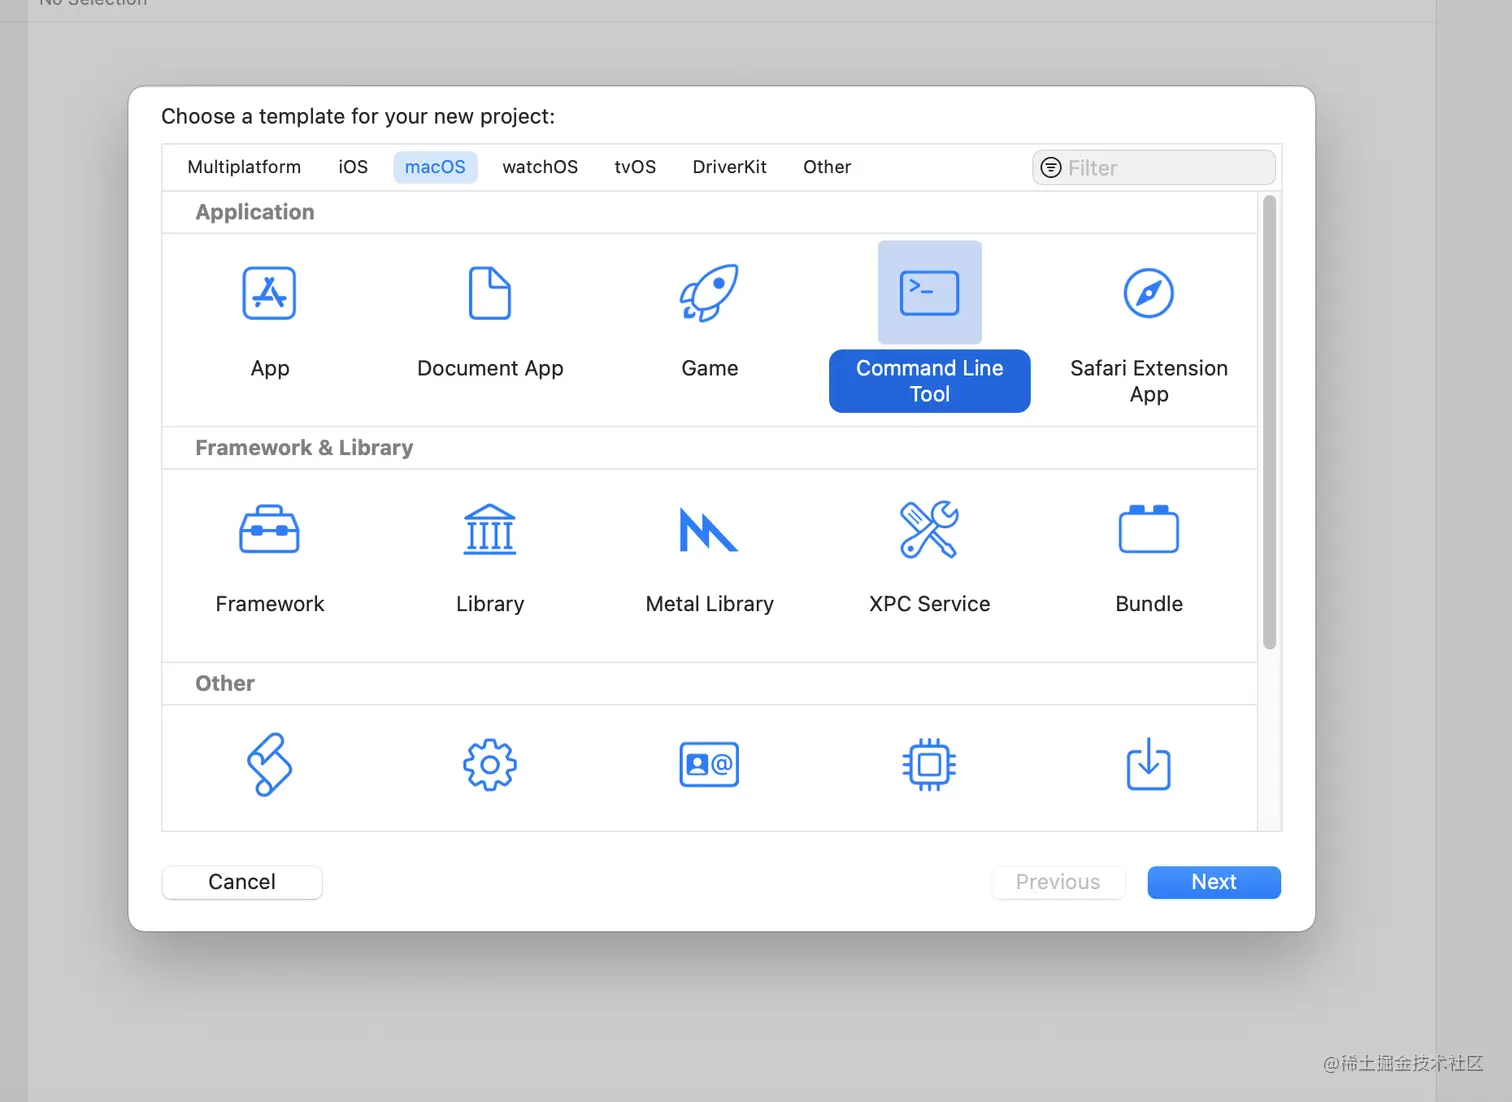Select the Command Line Tool terminal icon
Image resolution: width=1512 pixels, height=1102 pixels.
(x=929, y=293)
